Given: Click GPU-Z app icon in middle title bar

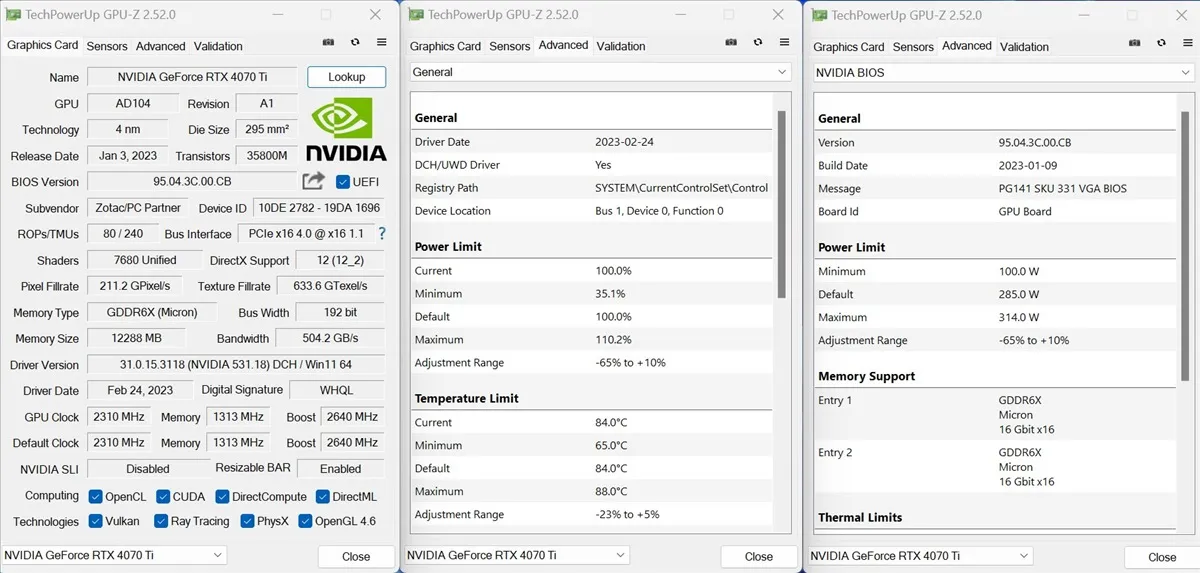Looking at the screenshot, I should (416, 14).
